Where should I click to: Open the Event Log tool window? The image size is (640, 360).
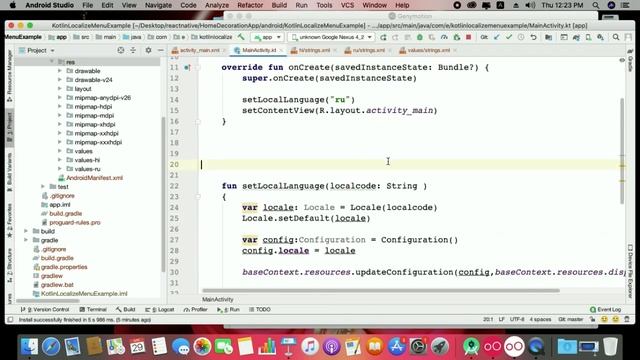point(606,309)
